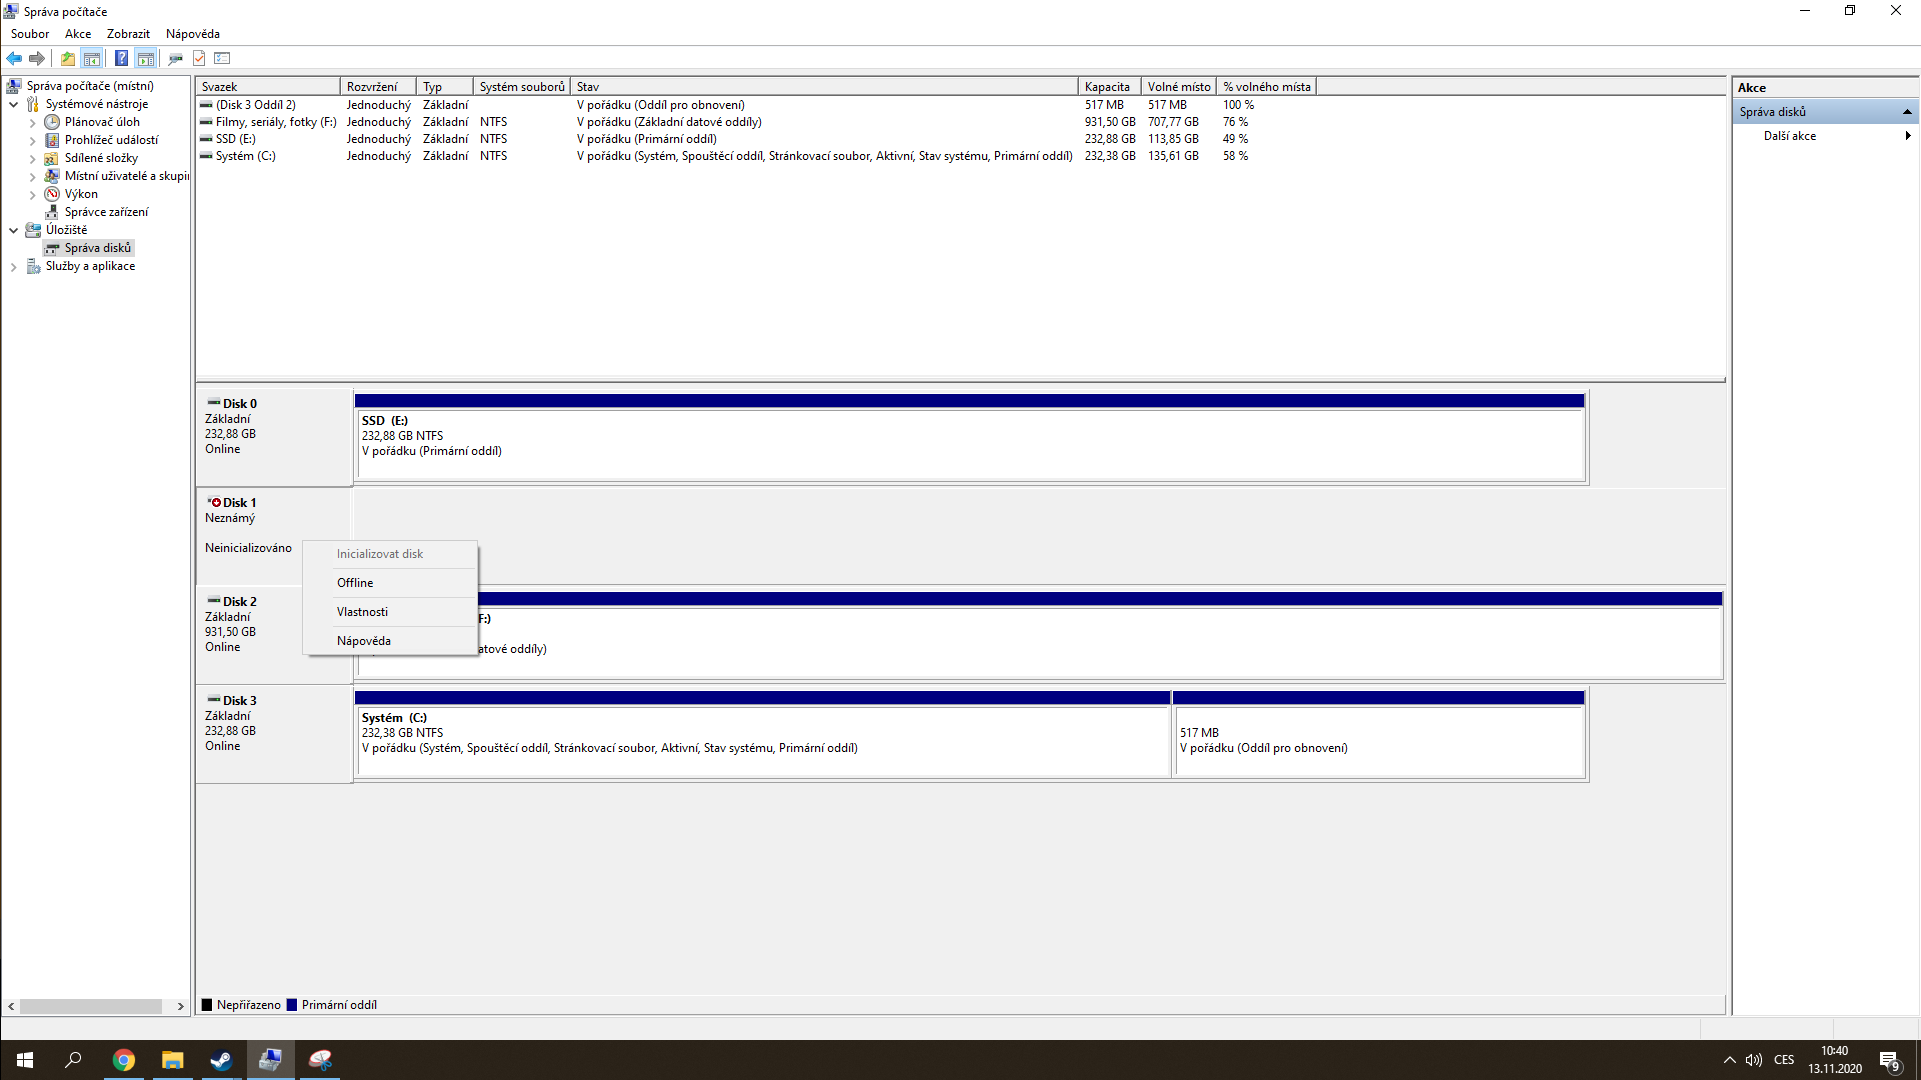The image size is (1921, 1080).
Task: Sort volumes by the Kapacita column header
Action: (x=1107, y=87)
